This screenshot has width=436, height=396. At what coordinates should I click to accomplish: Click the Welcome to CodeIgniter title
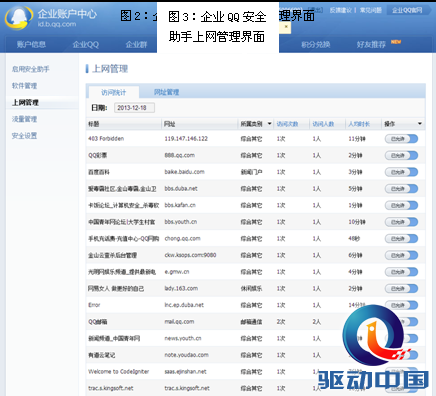click(x=119, y=372)
